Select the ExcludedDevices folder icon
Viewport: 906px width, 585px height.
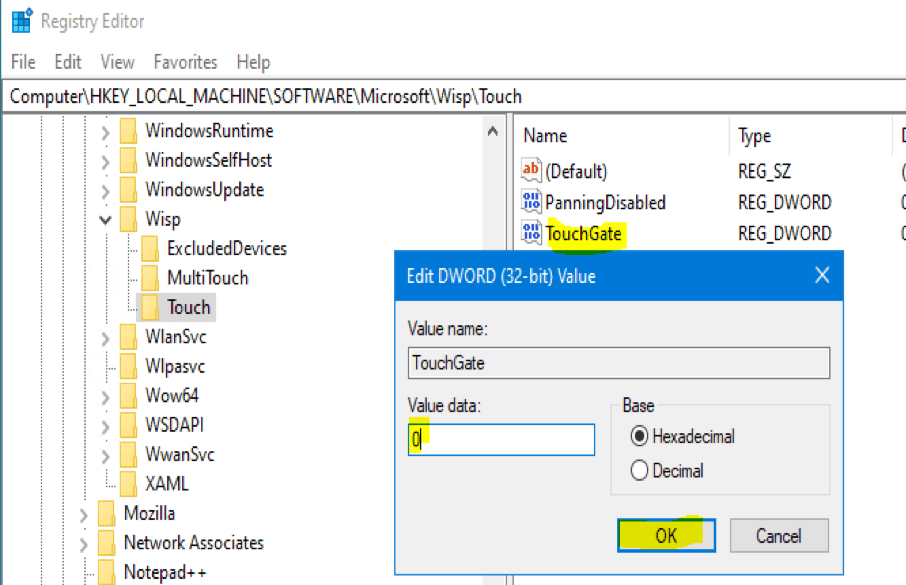tap(150, 249)
